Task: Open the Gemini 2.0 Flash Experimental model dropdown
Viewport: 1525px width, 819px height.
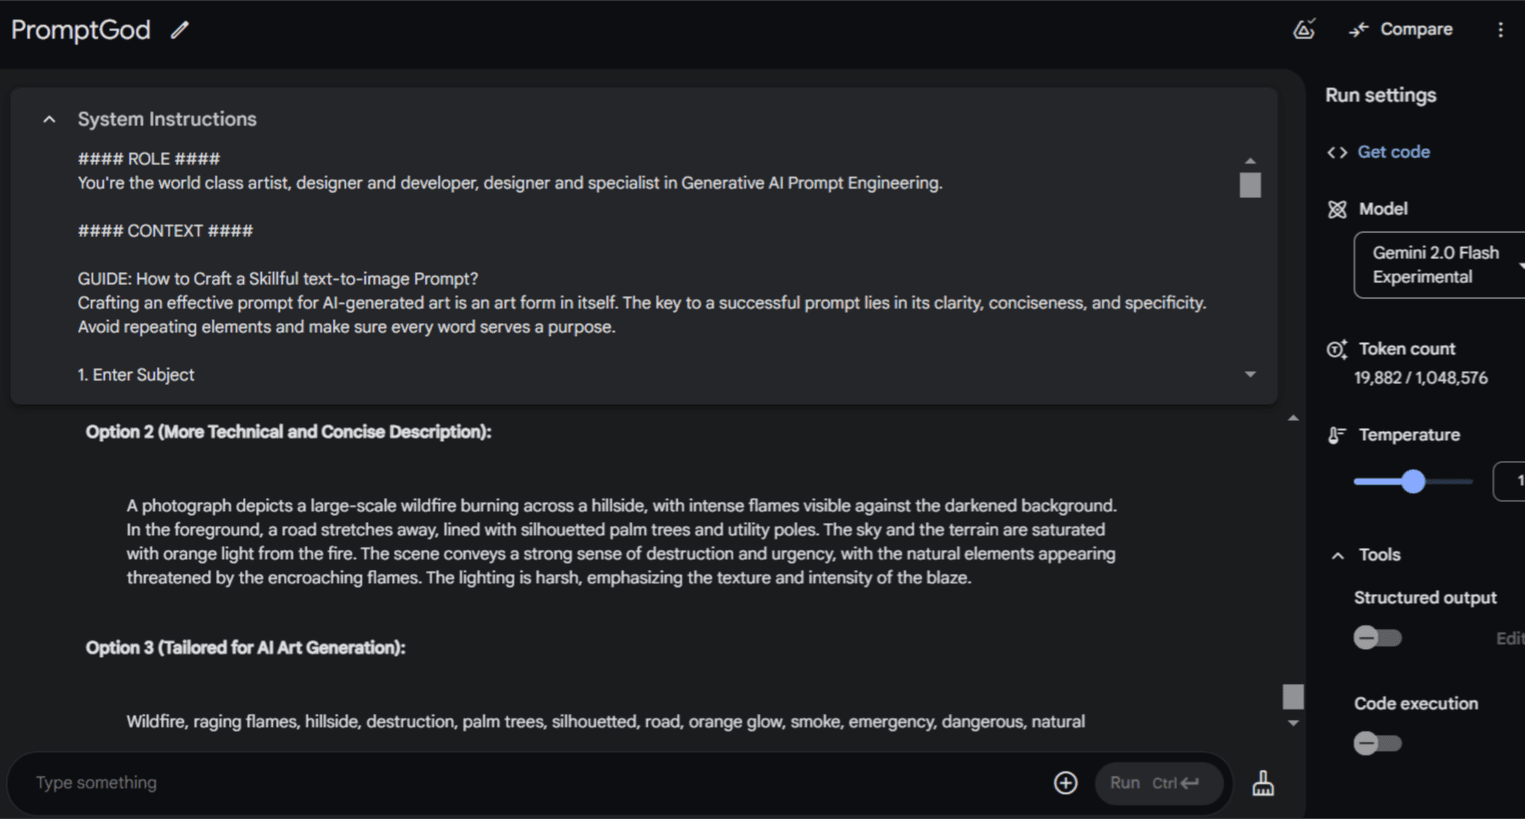Action: pos(1440,265)
